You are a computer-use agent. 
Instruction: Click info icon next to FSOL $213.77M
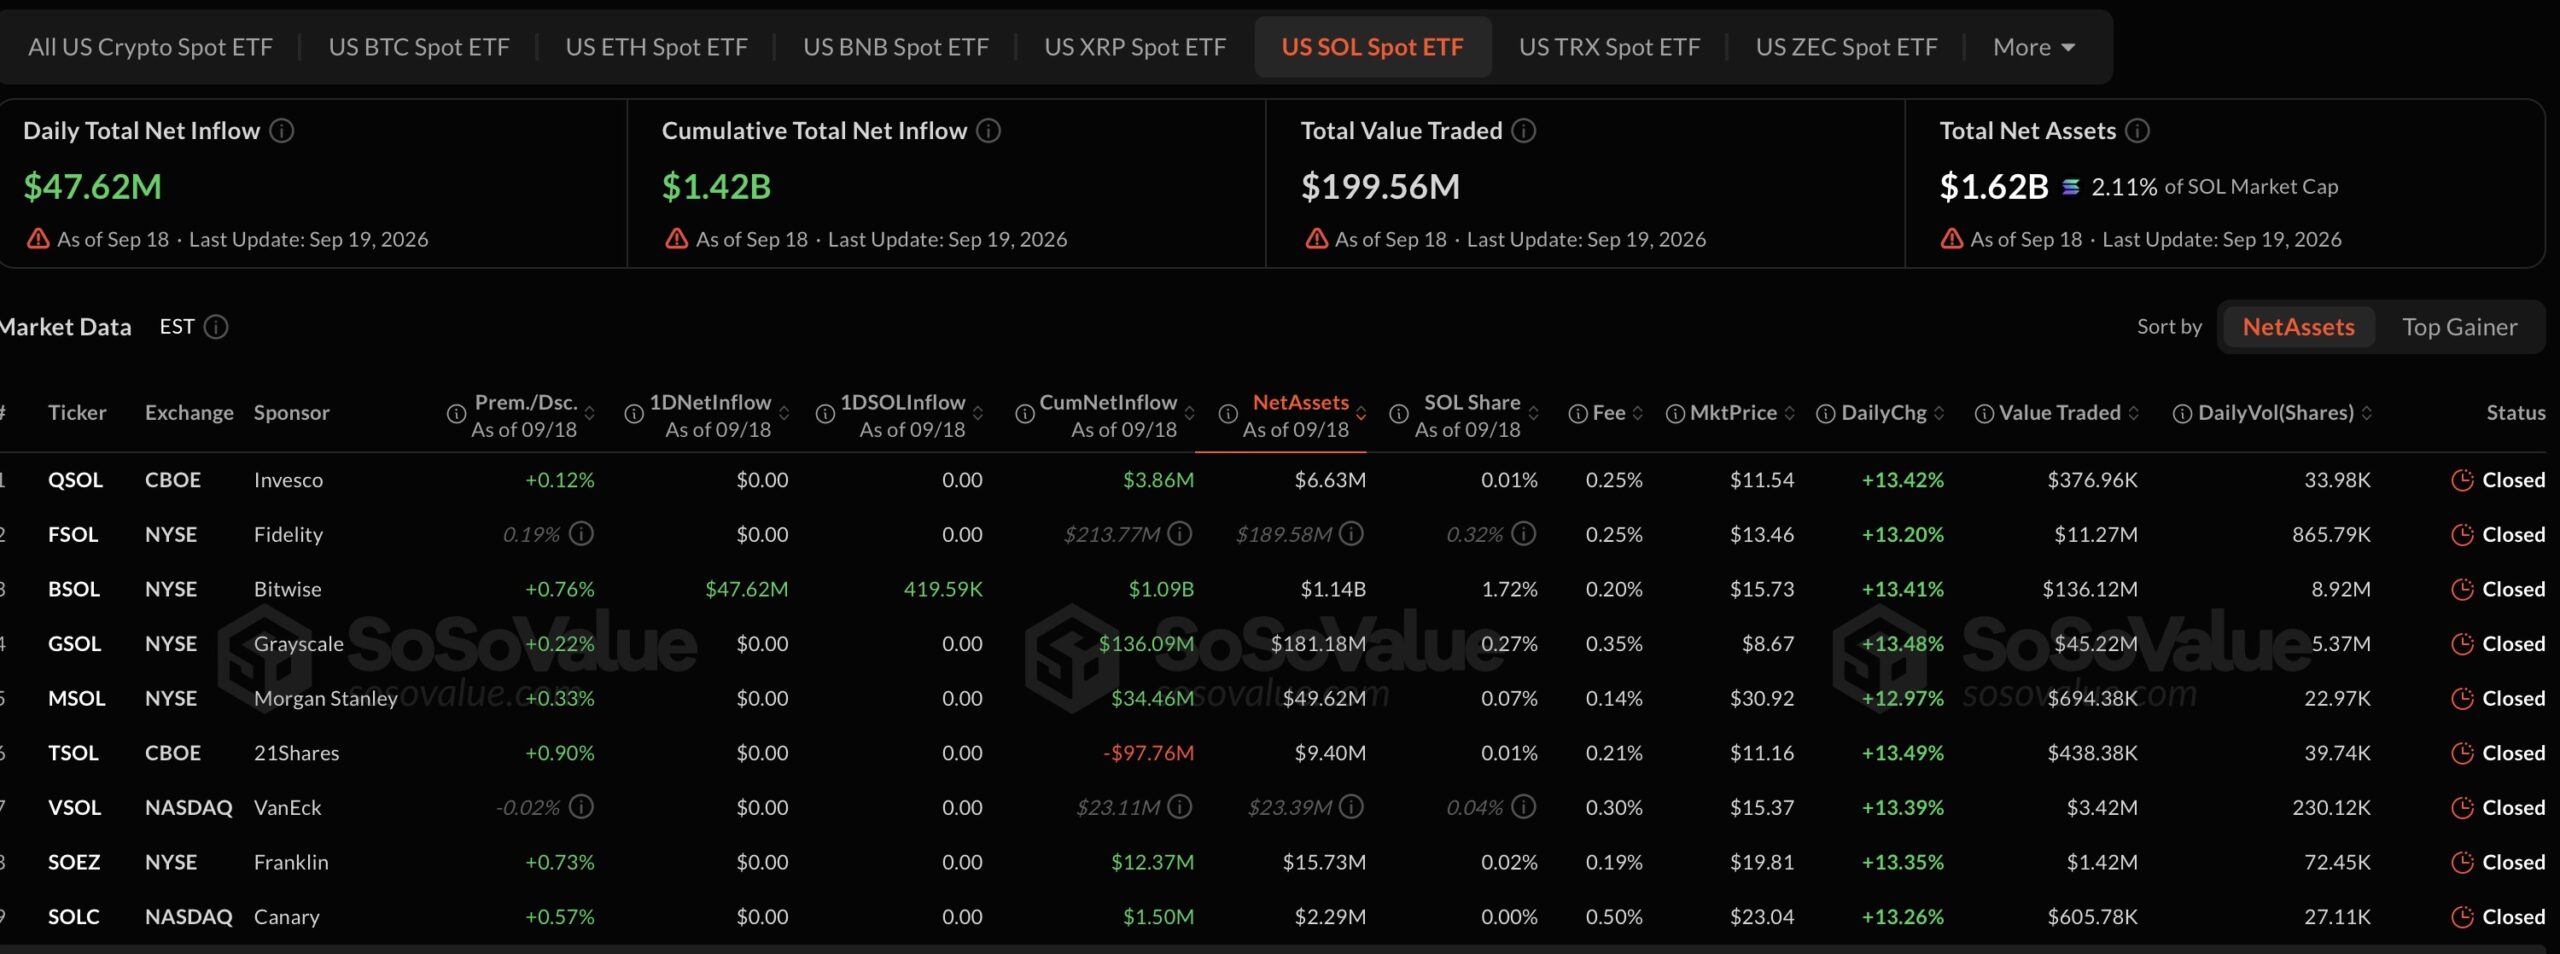pos(1180,534)
